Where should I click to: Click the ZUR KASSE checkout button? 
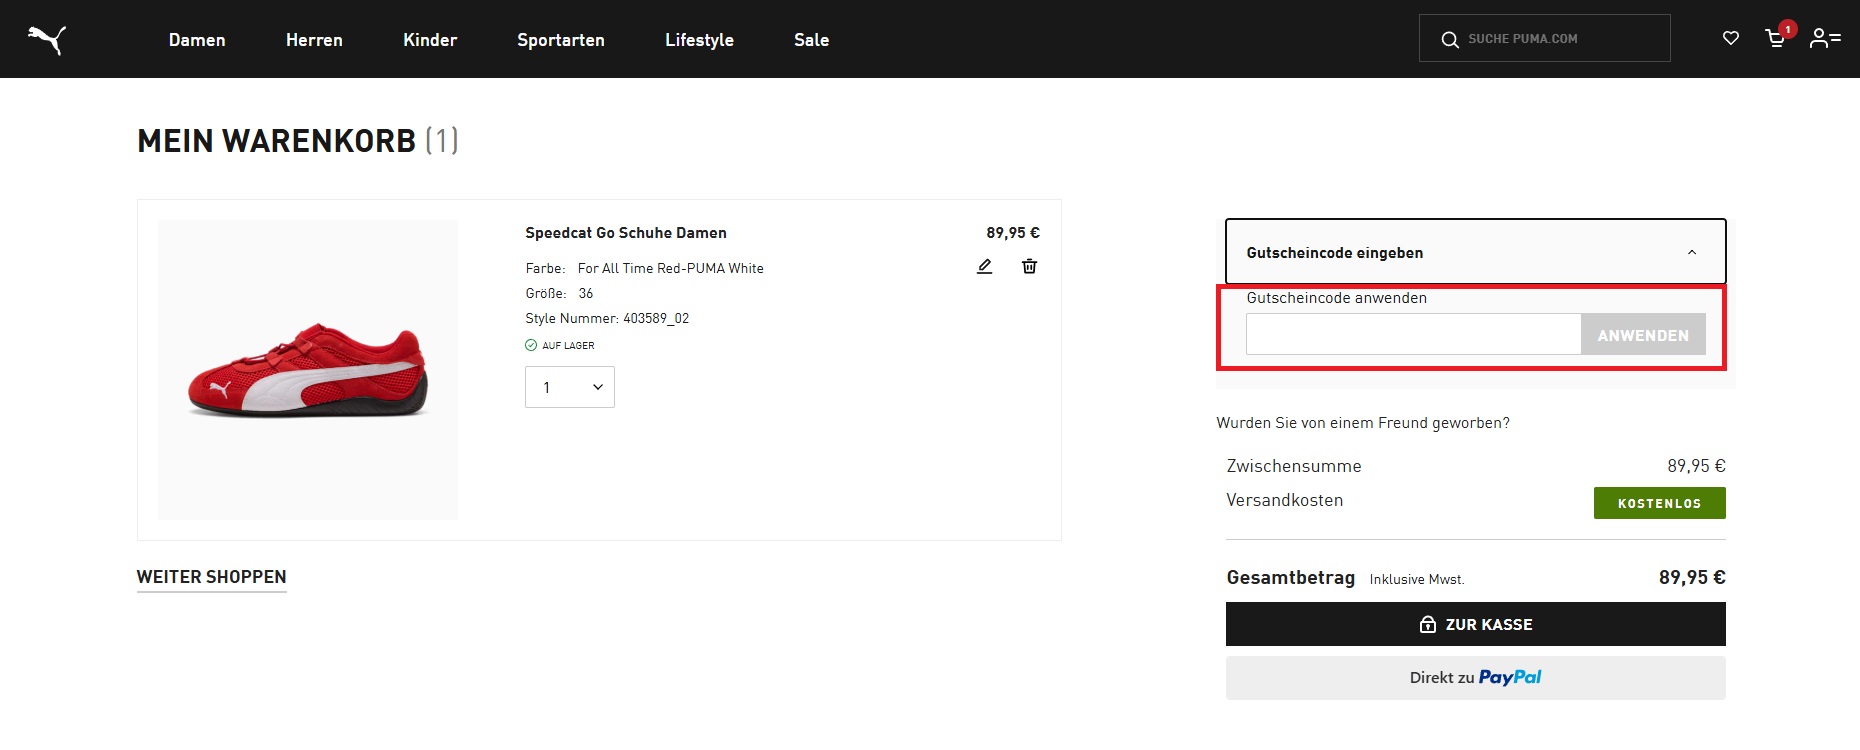tap(1476, 624)
